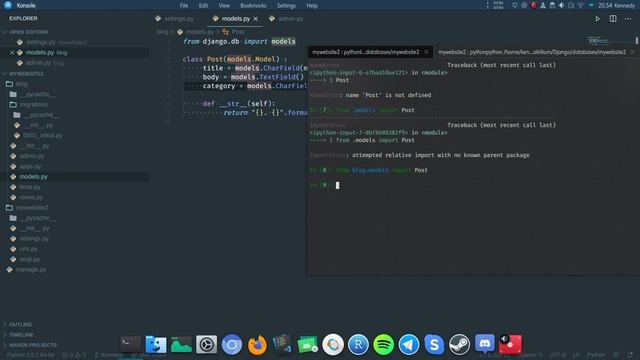Screen dimensions: 640x360
Task: Close the first Konsole terminal tab
Action: pyautogui.click(x=427, y=52)
